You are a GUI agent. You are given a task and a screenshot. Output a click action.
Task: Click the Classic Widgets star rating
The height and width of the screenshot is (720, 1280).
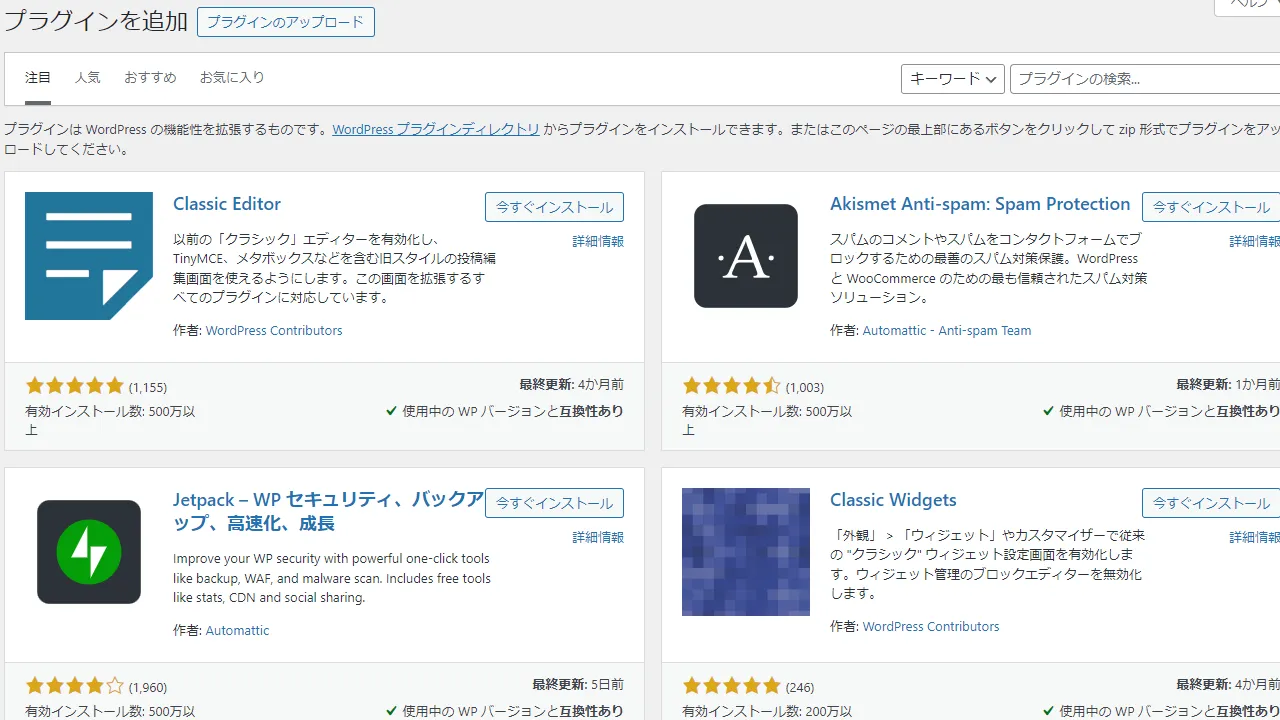coord(731,686)
